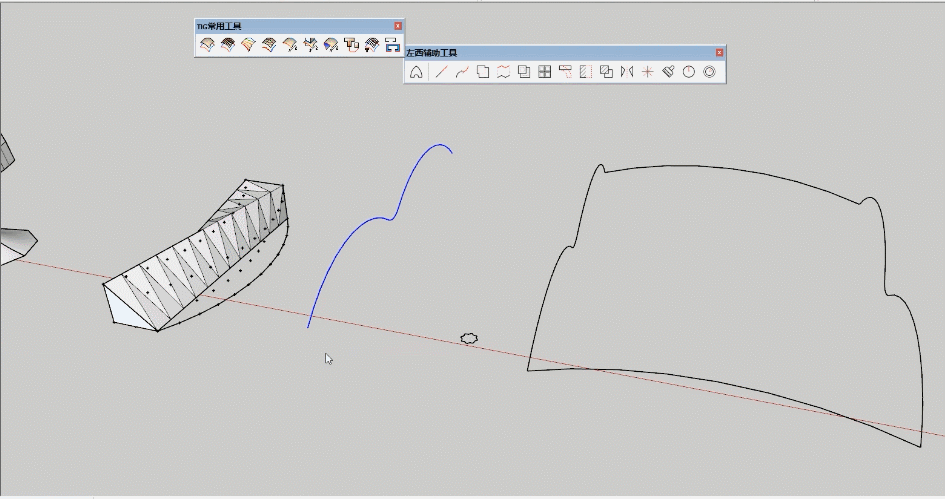Viewport: 945px width, 499px height.
Task: Select the offset stacked squares tool
Action: pyautogui.click(x=524, y=72)
